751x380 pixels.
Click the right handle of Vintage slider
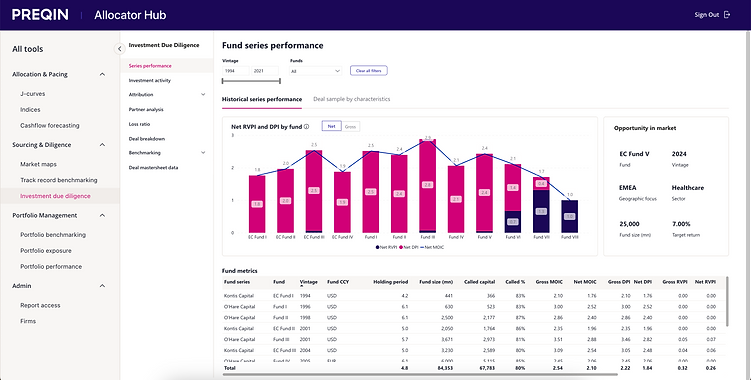coord(280,81)
